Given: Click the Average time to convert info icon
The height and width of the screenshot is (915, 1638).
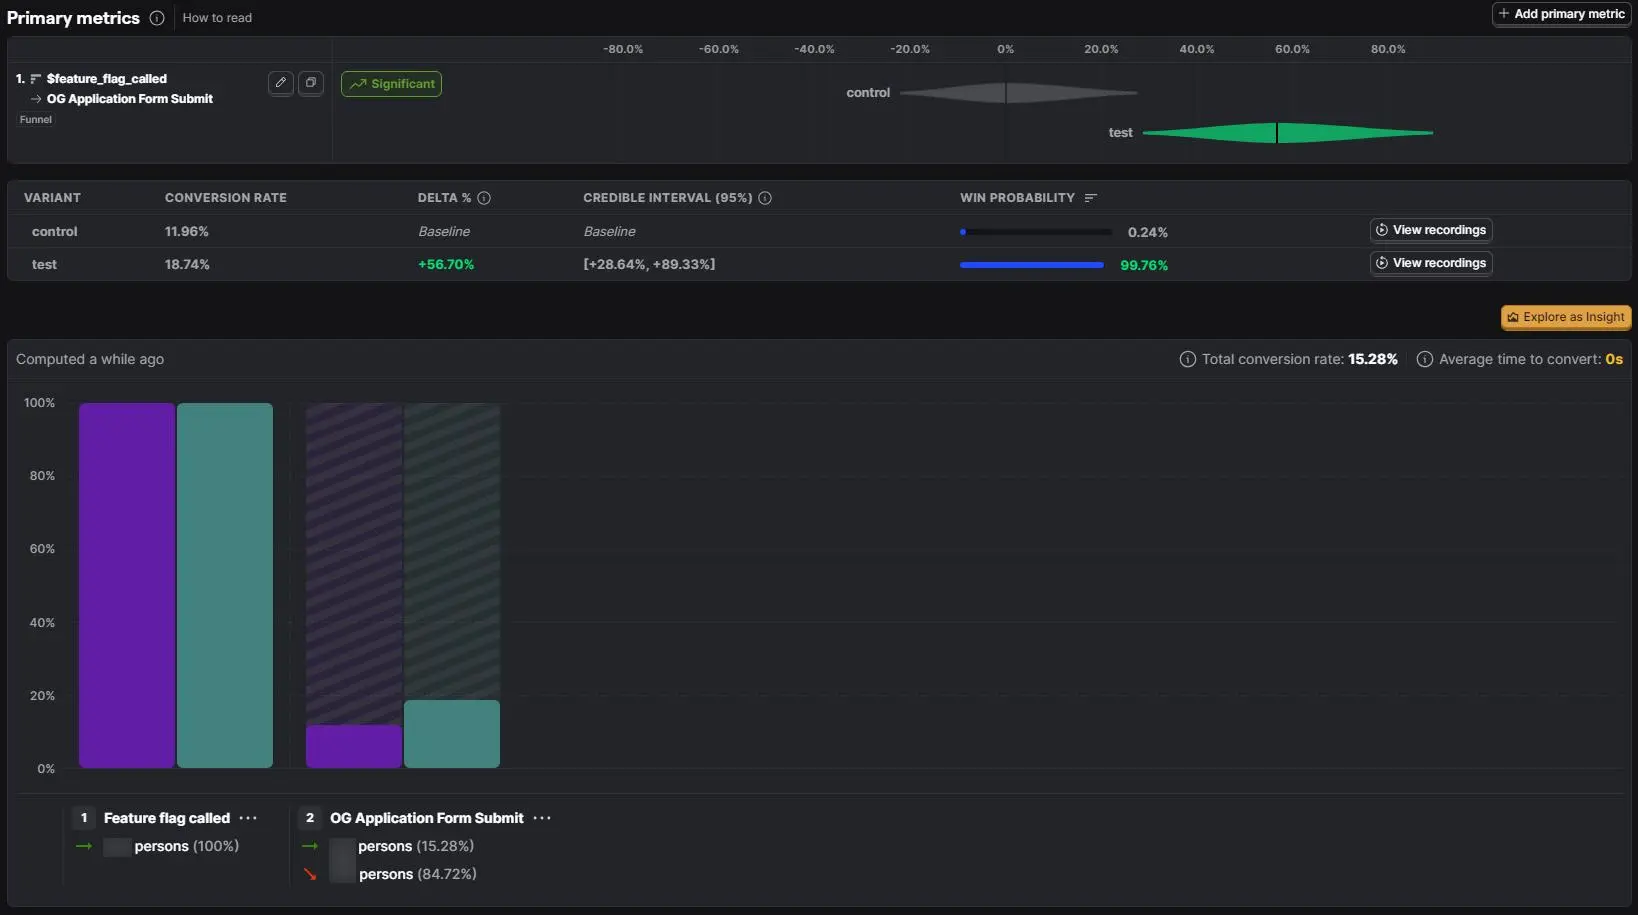Looking at the screenshot, I should 1425,359.
